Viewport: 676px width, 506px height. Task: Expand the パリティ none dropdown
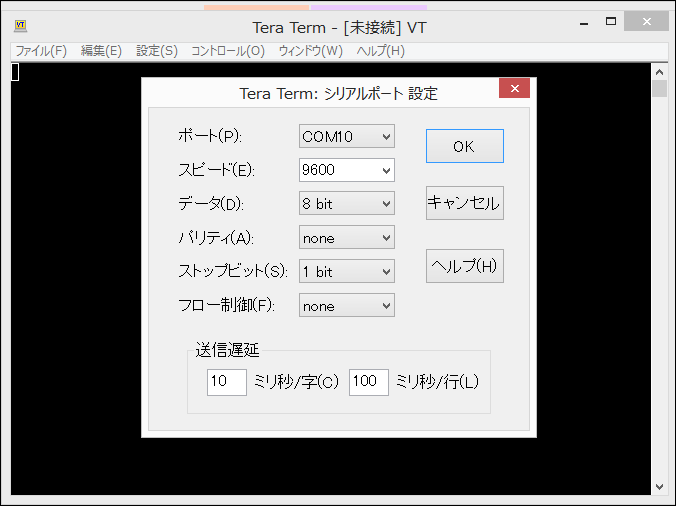[x=347, y=237]
